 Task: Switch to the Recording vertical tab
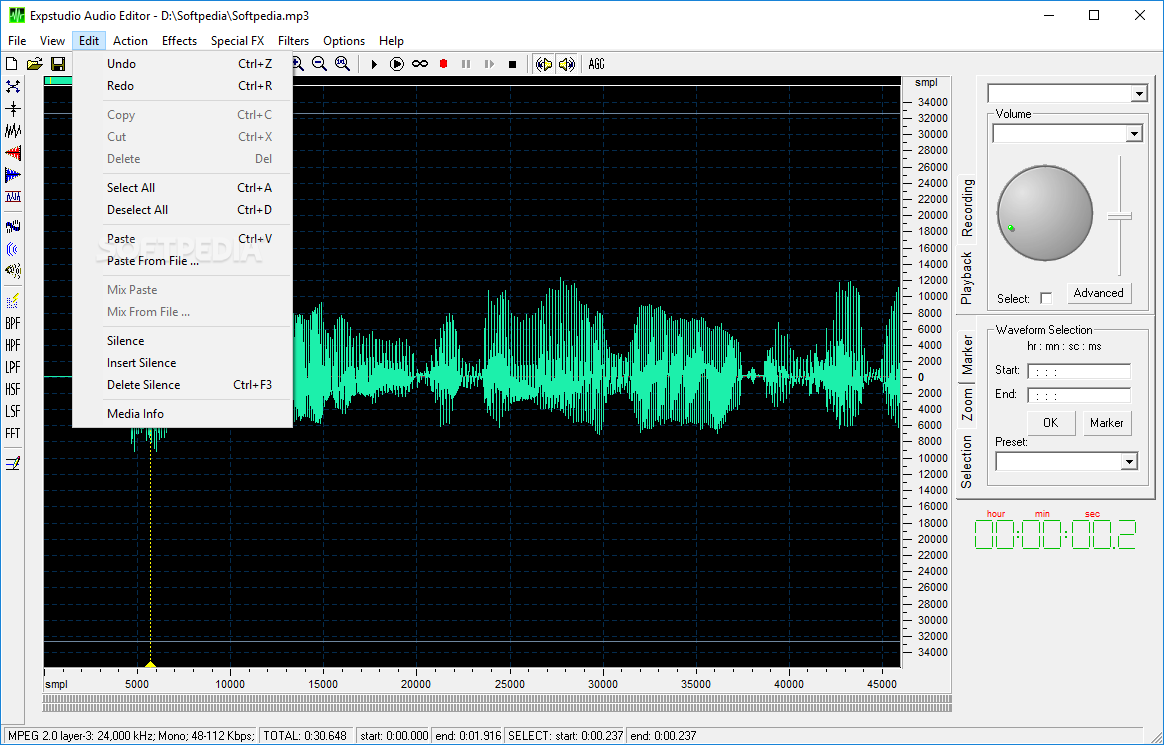(x=967, y=209)
